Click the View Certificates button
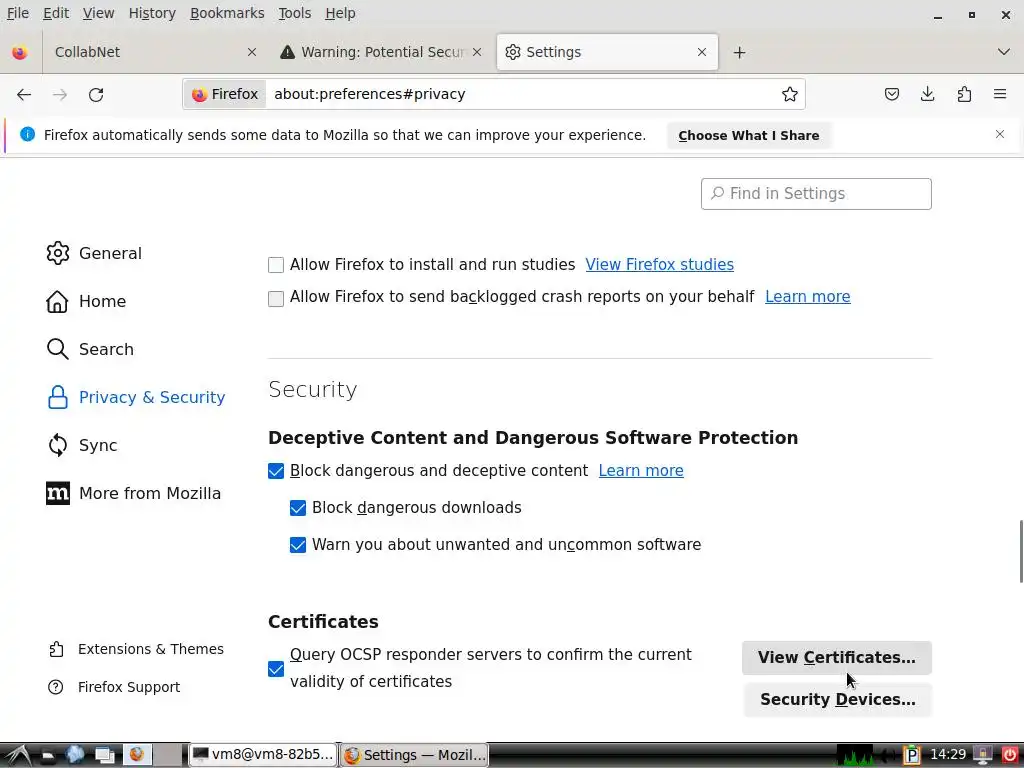 [836, 657]
